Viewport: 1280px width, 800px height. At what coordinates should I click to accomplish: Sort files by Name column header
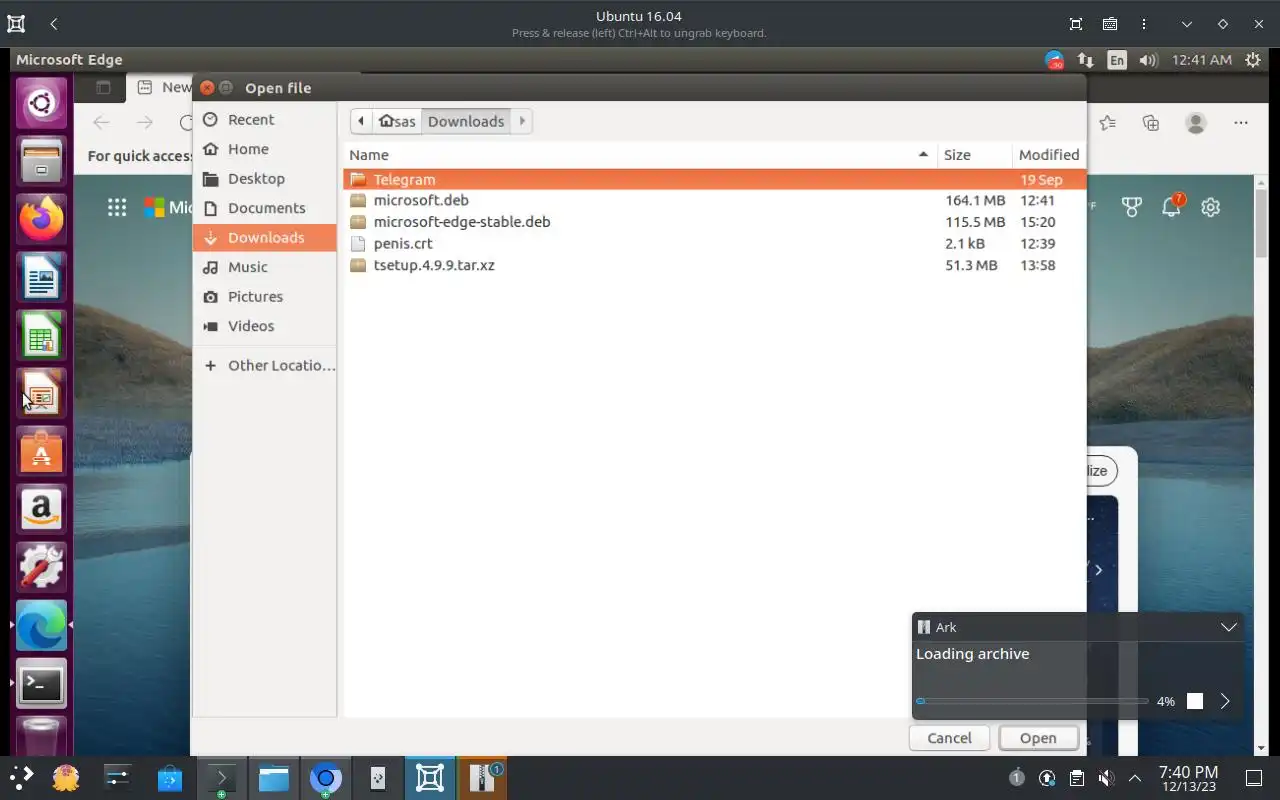tap(640, 155)
